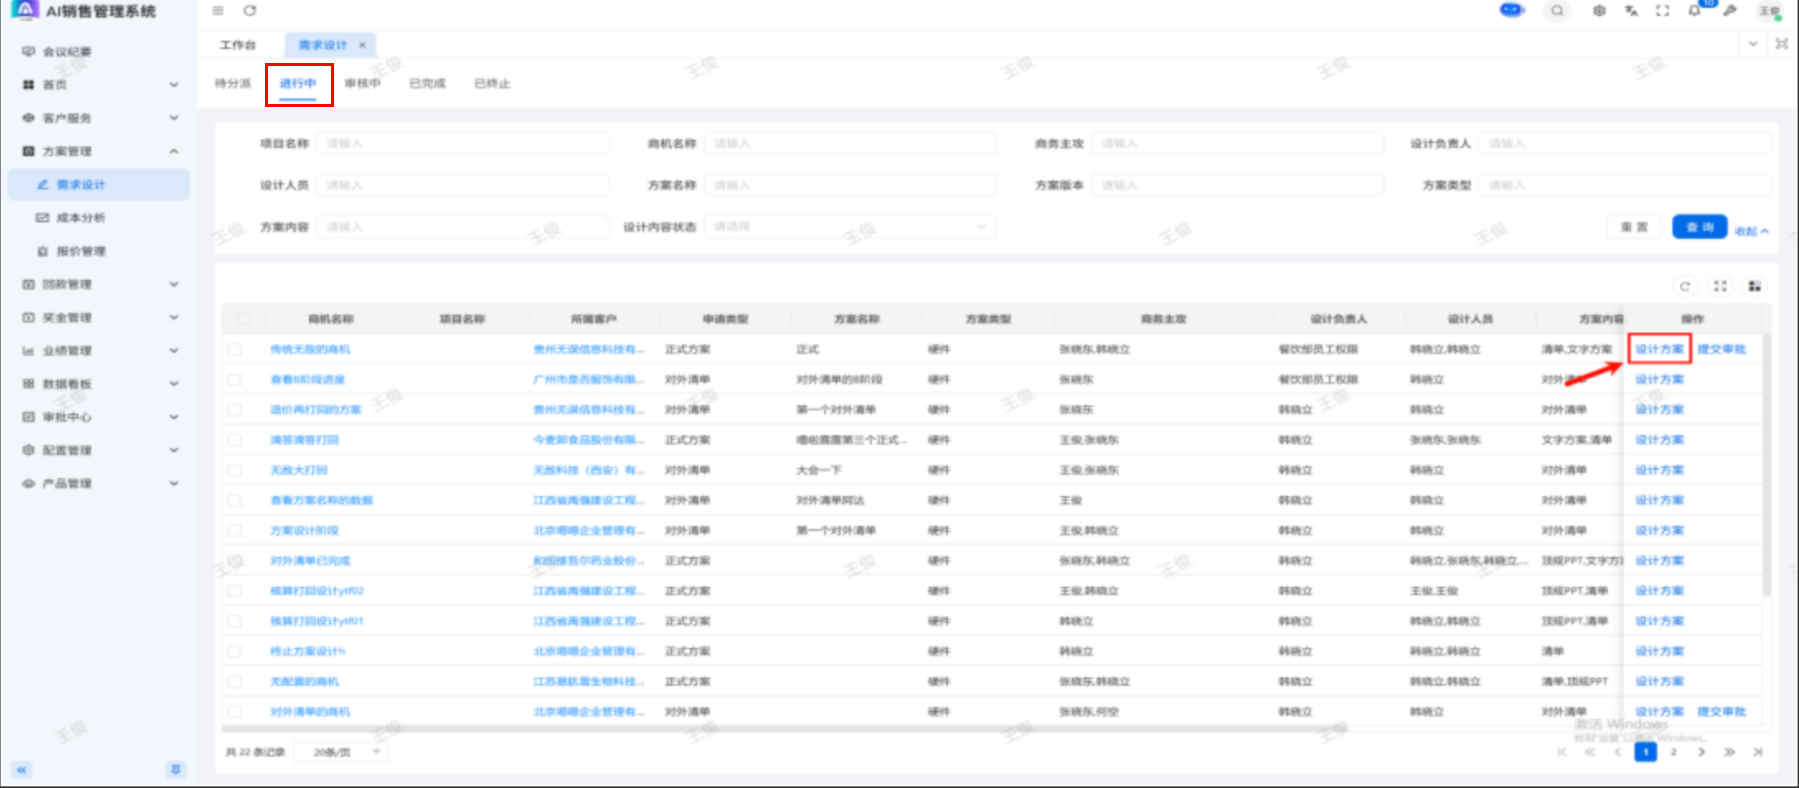
Task: Open the 设计内容状态 dropdown
Action: coord(850,227)
